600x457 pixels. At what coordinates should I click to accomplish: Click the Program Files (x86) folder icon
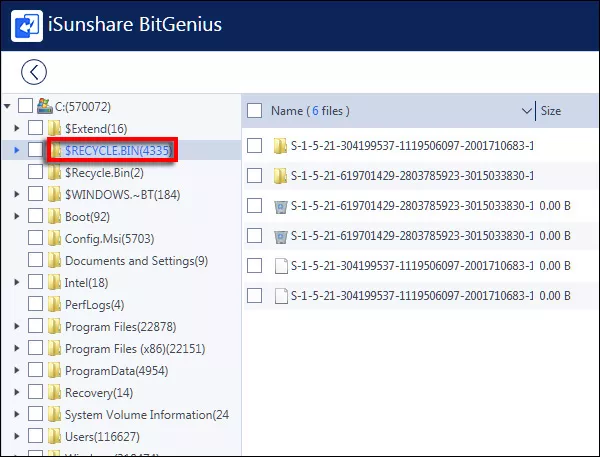point(54,349)
